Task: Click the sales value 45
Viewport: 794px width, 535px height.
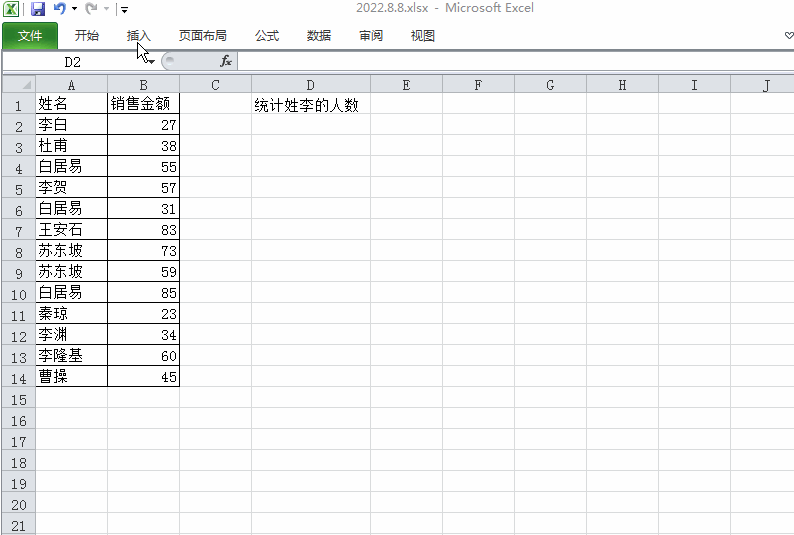Action: [143, 377]
